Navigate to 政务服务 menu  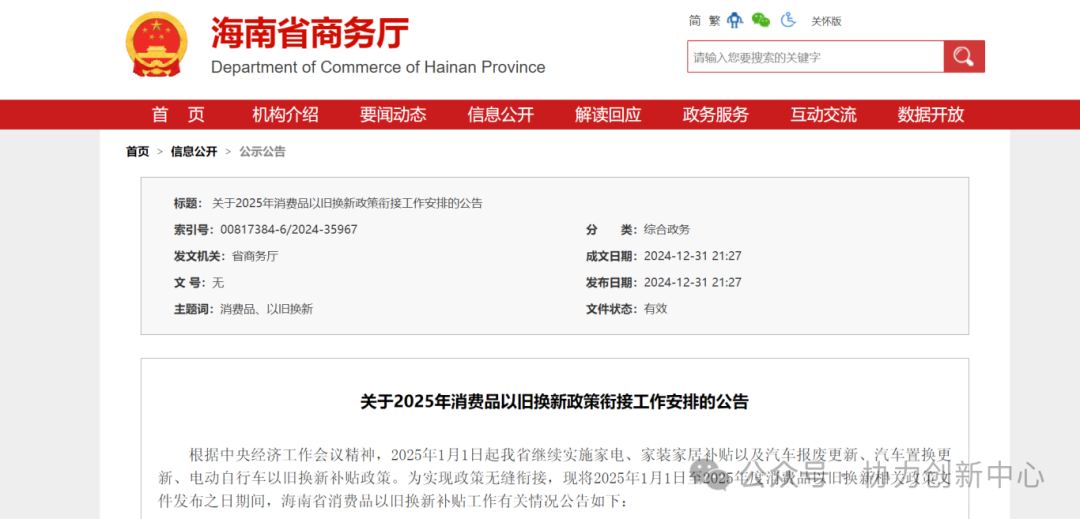(716, 115)
